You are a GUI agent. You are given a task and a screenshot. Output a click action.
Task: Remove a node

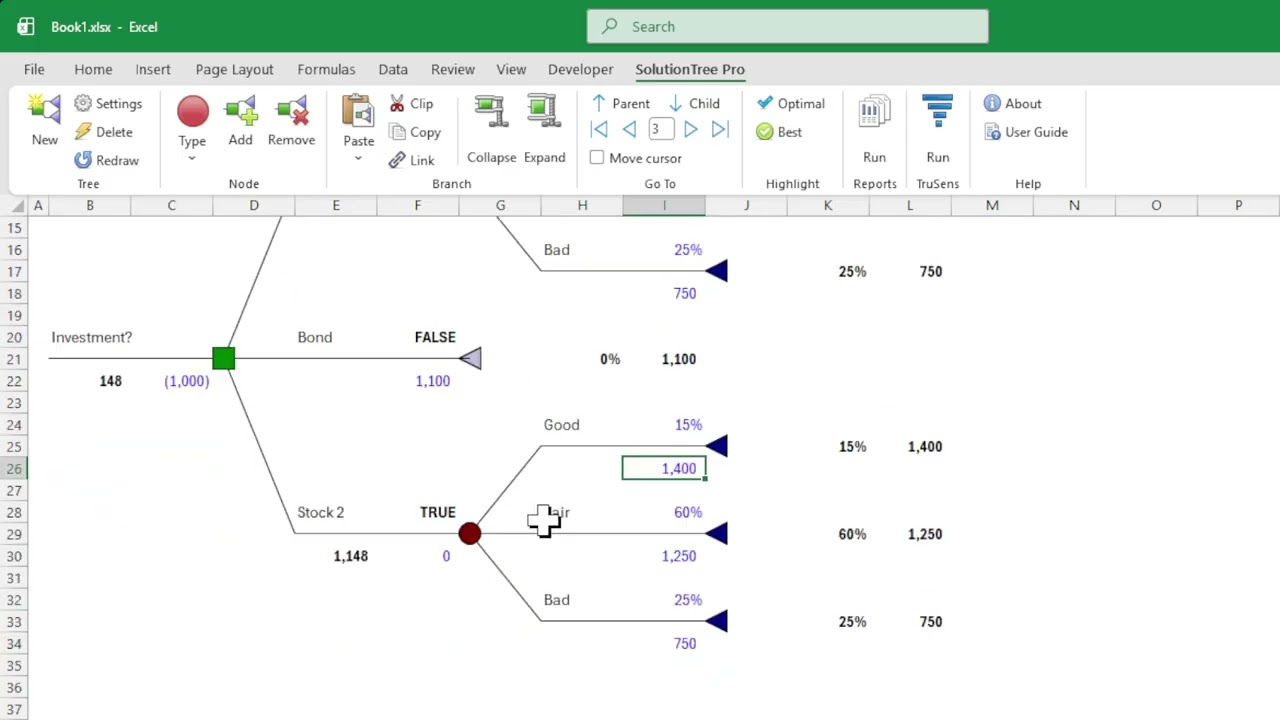[x=291, y=121]
